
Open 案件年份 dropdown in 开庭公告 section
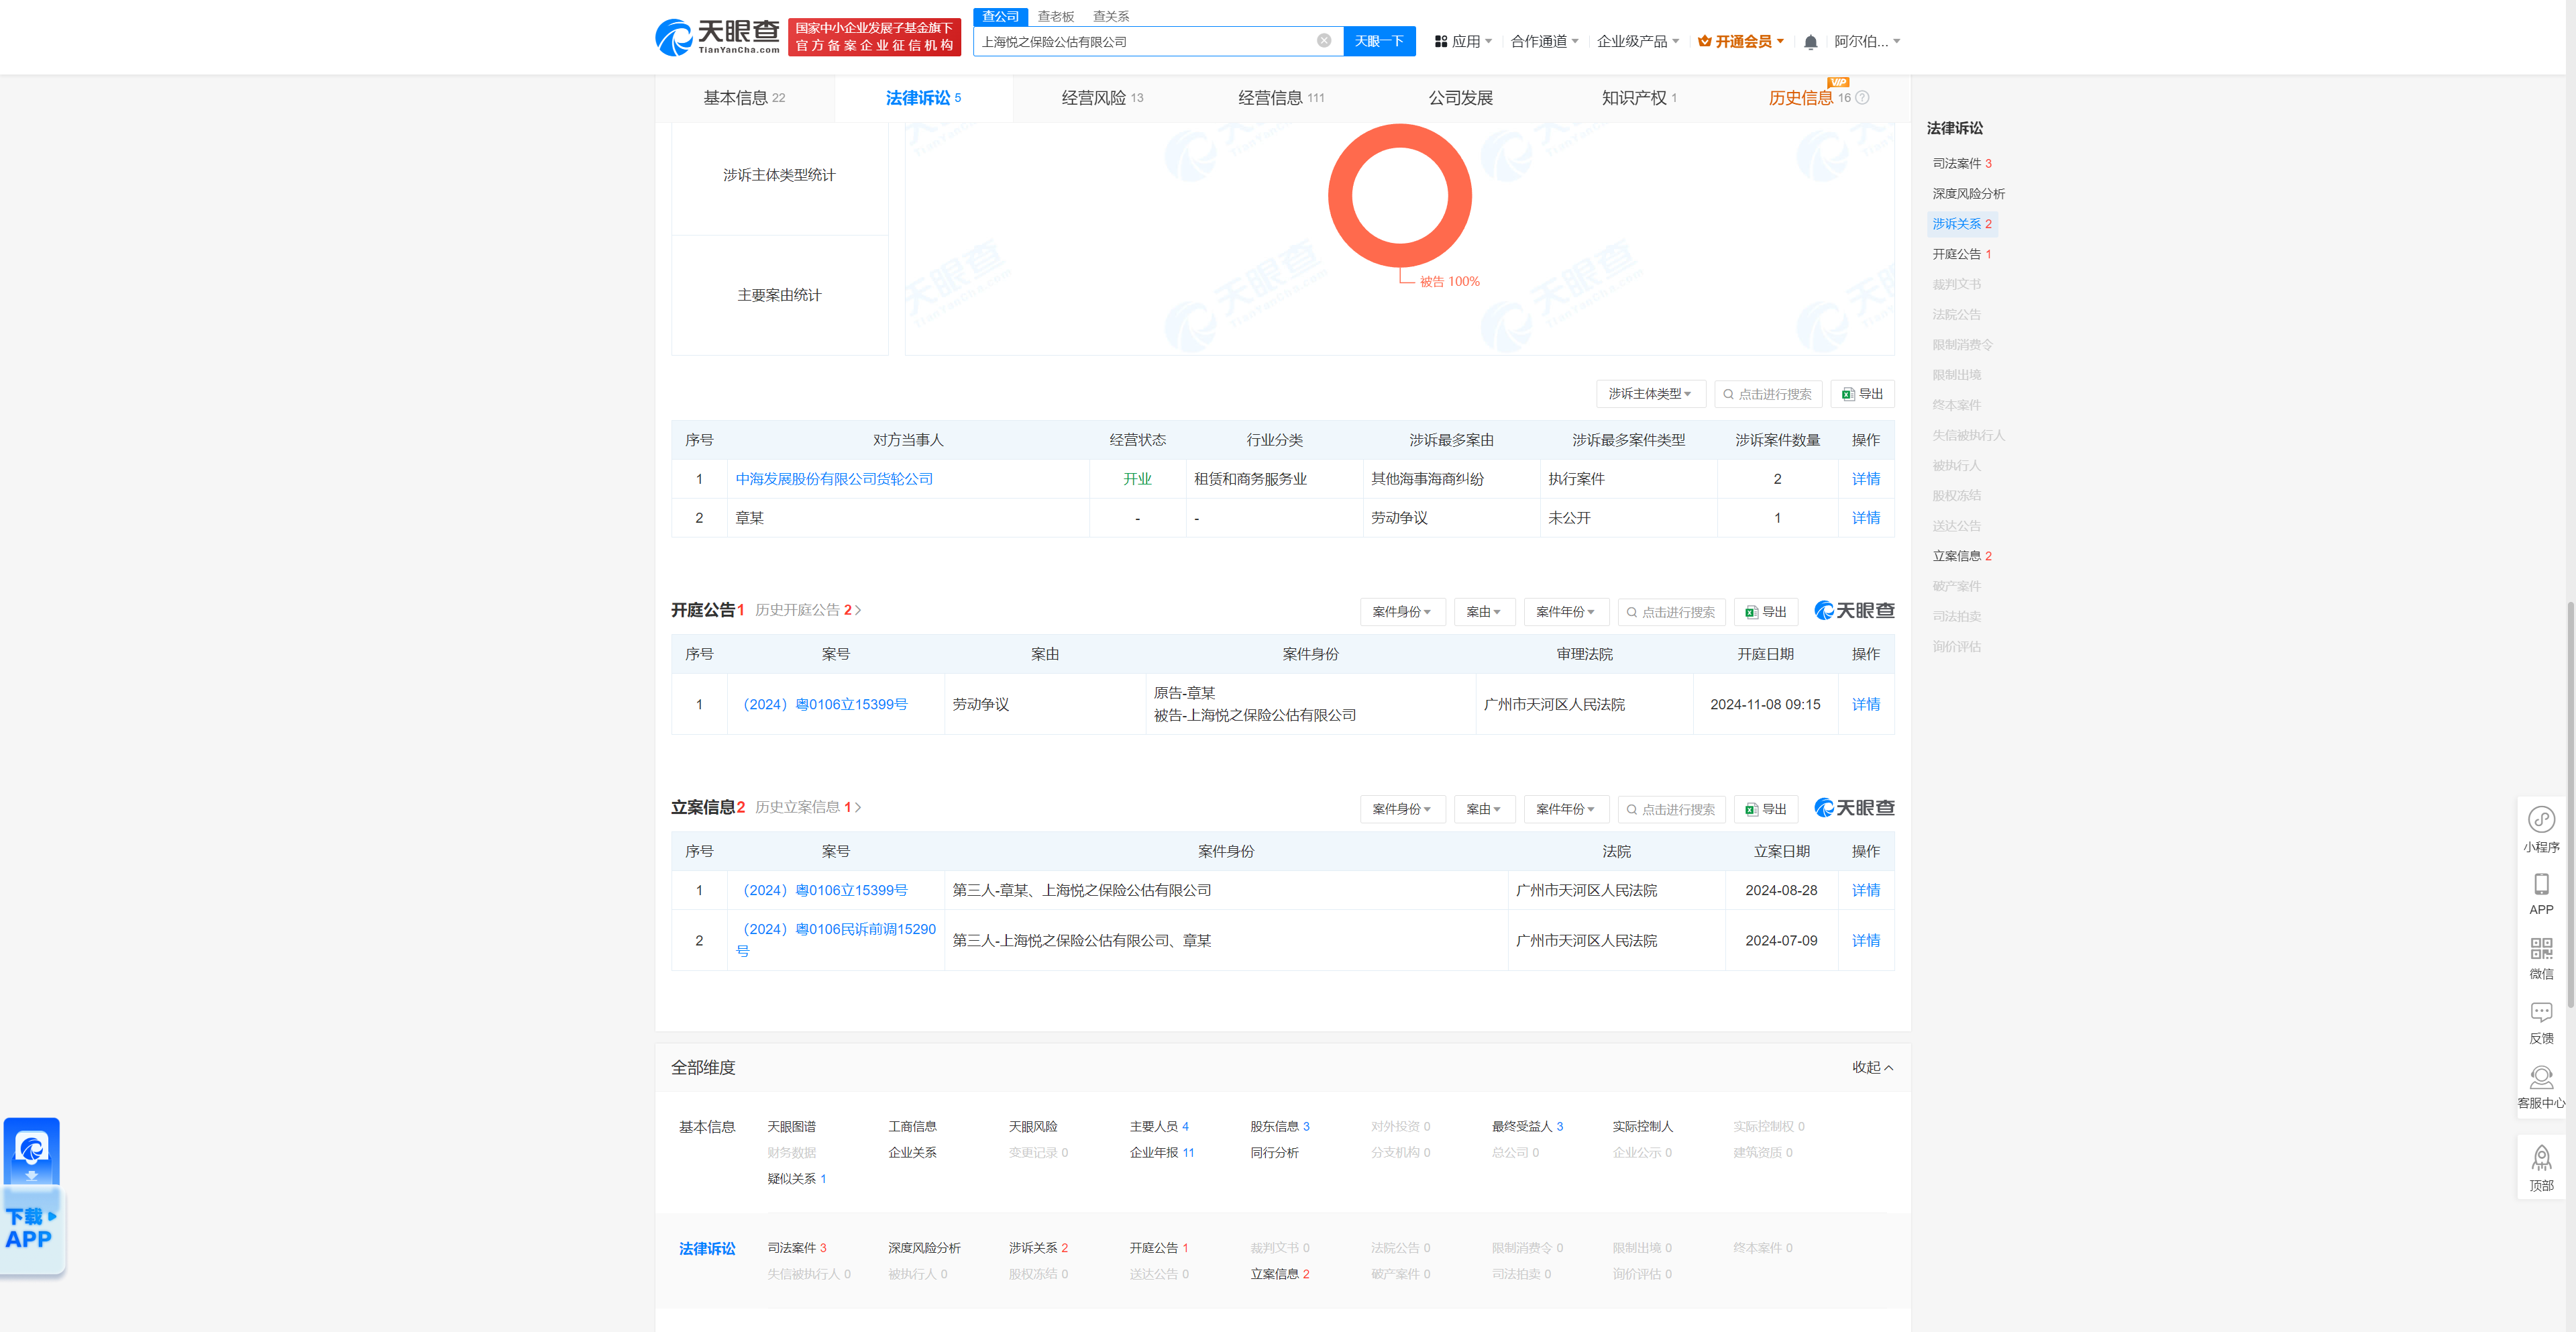pos(1566,612)
